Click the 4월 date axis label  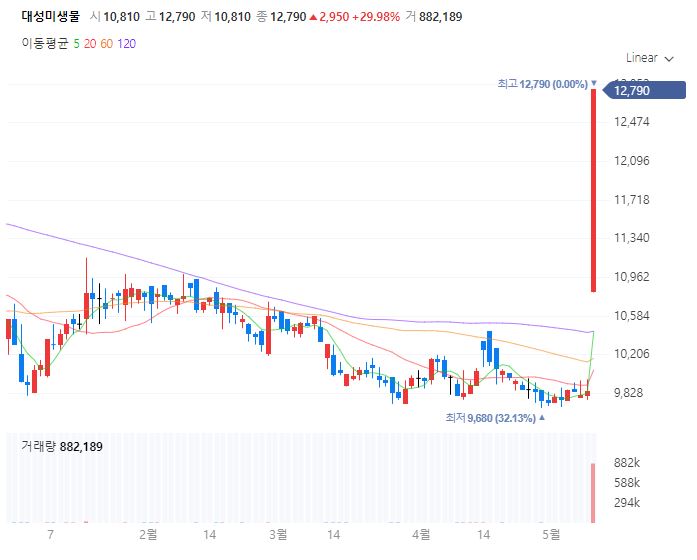point(421,534)
